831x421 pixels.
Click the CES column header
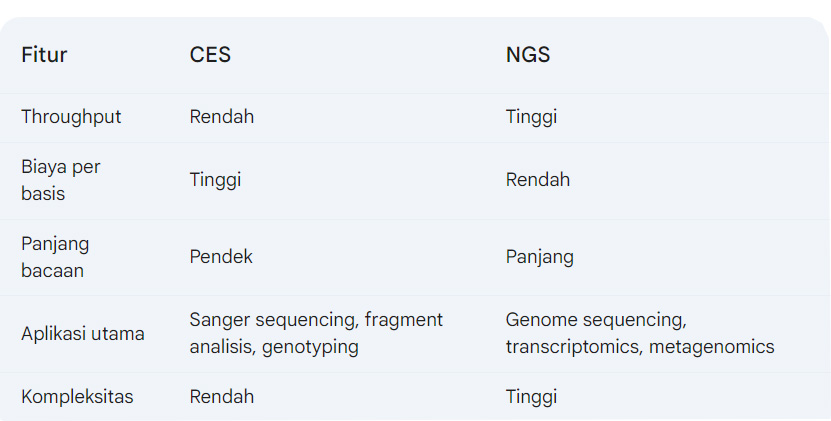point(210,55)
